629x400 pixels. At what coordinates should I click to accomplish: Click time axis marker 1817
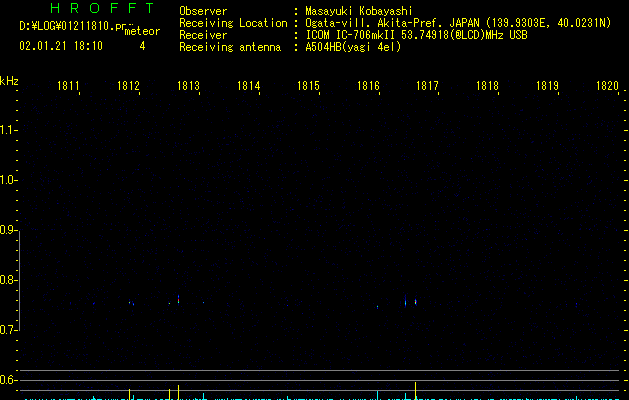427,86
